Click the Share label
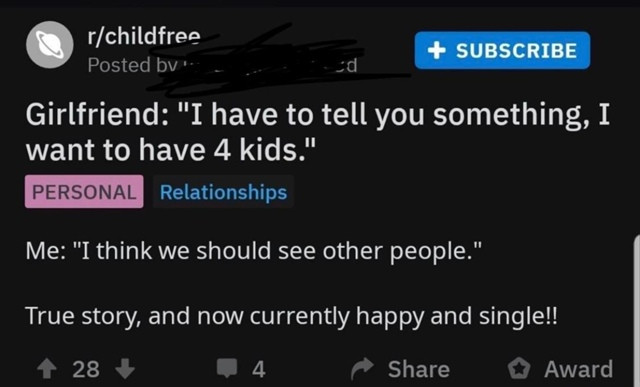This screenshot has width=640, height=387. (419, 369)
